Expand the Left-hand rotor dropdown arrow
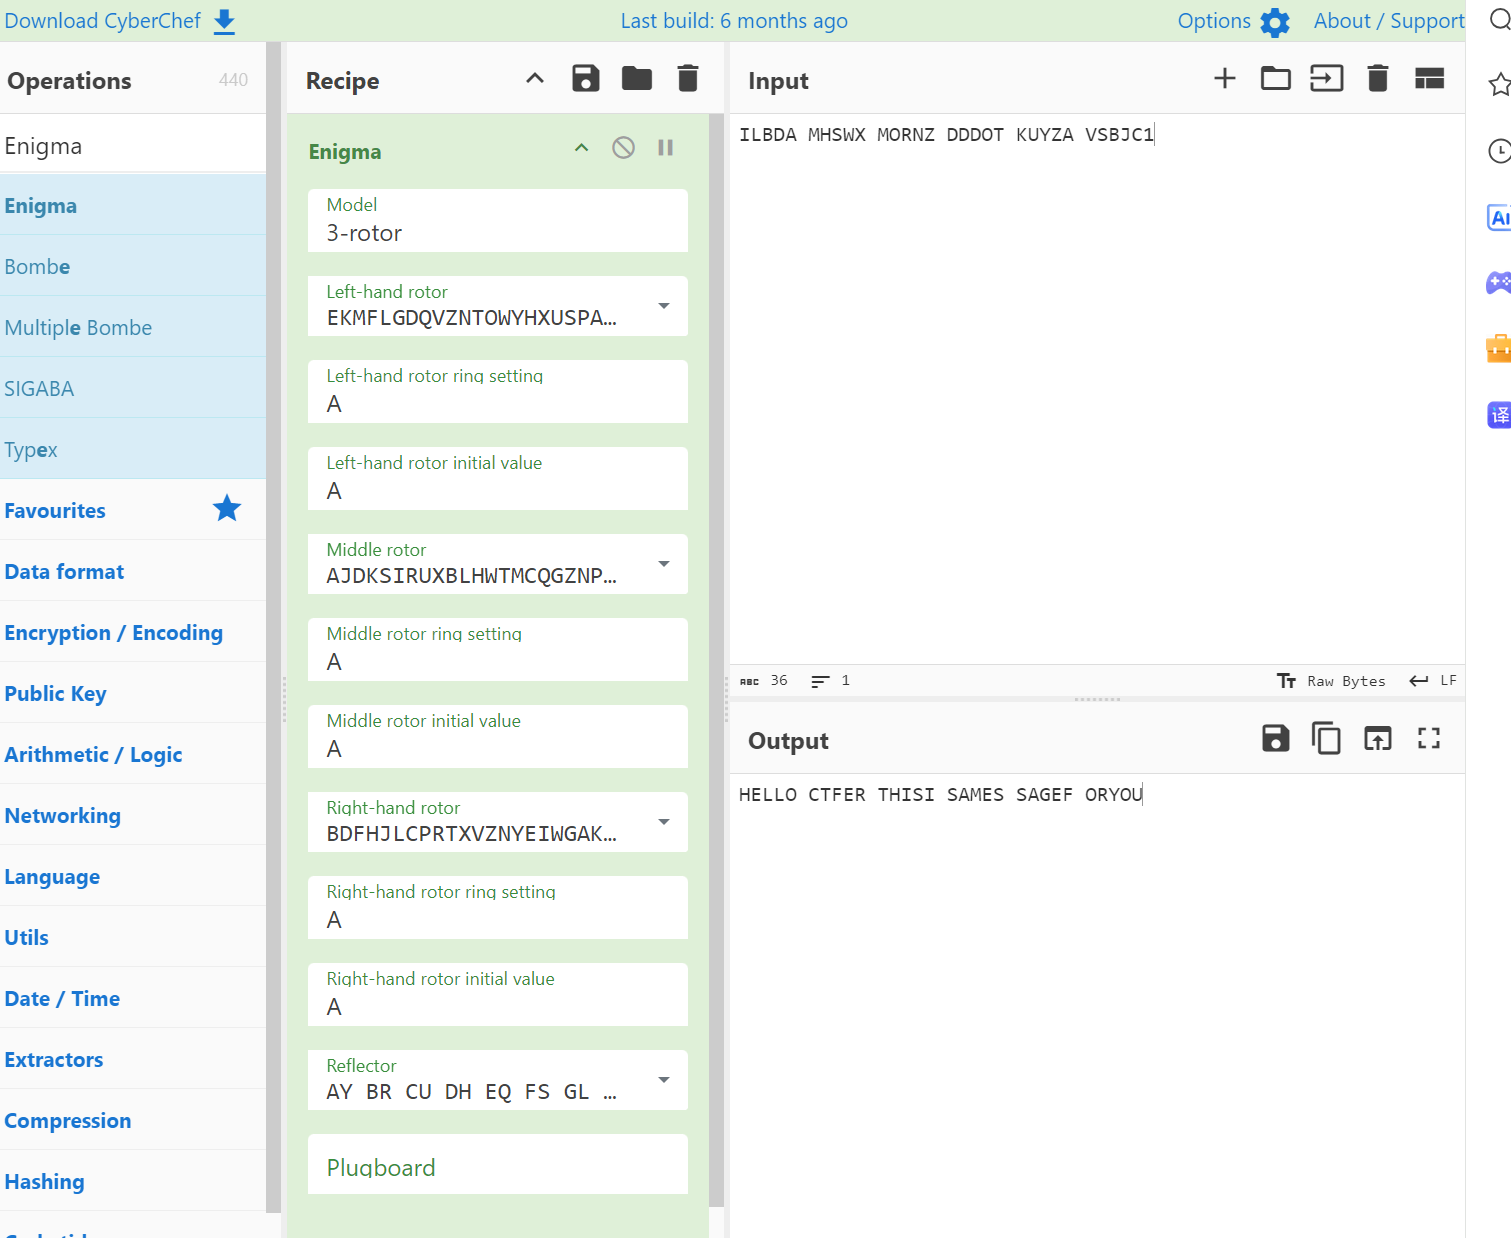 tap(664, 306)
